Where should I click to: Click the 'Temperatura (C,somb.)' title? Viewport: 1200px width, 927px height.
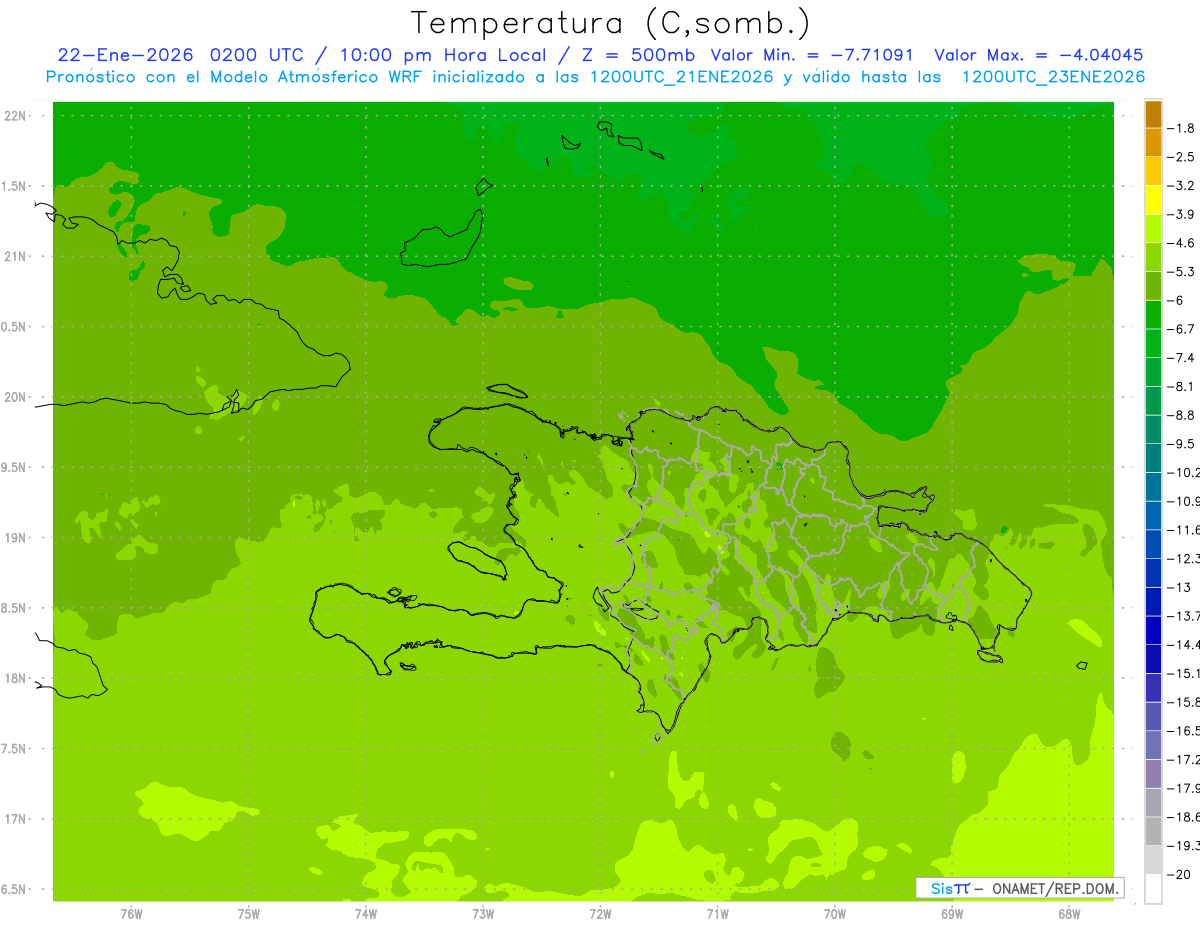610,23
